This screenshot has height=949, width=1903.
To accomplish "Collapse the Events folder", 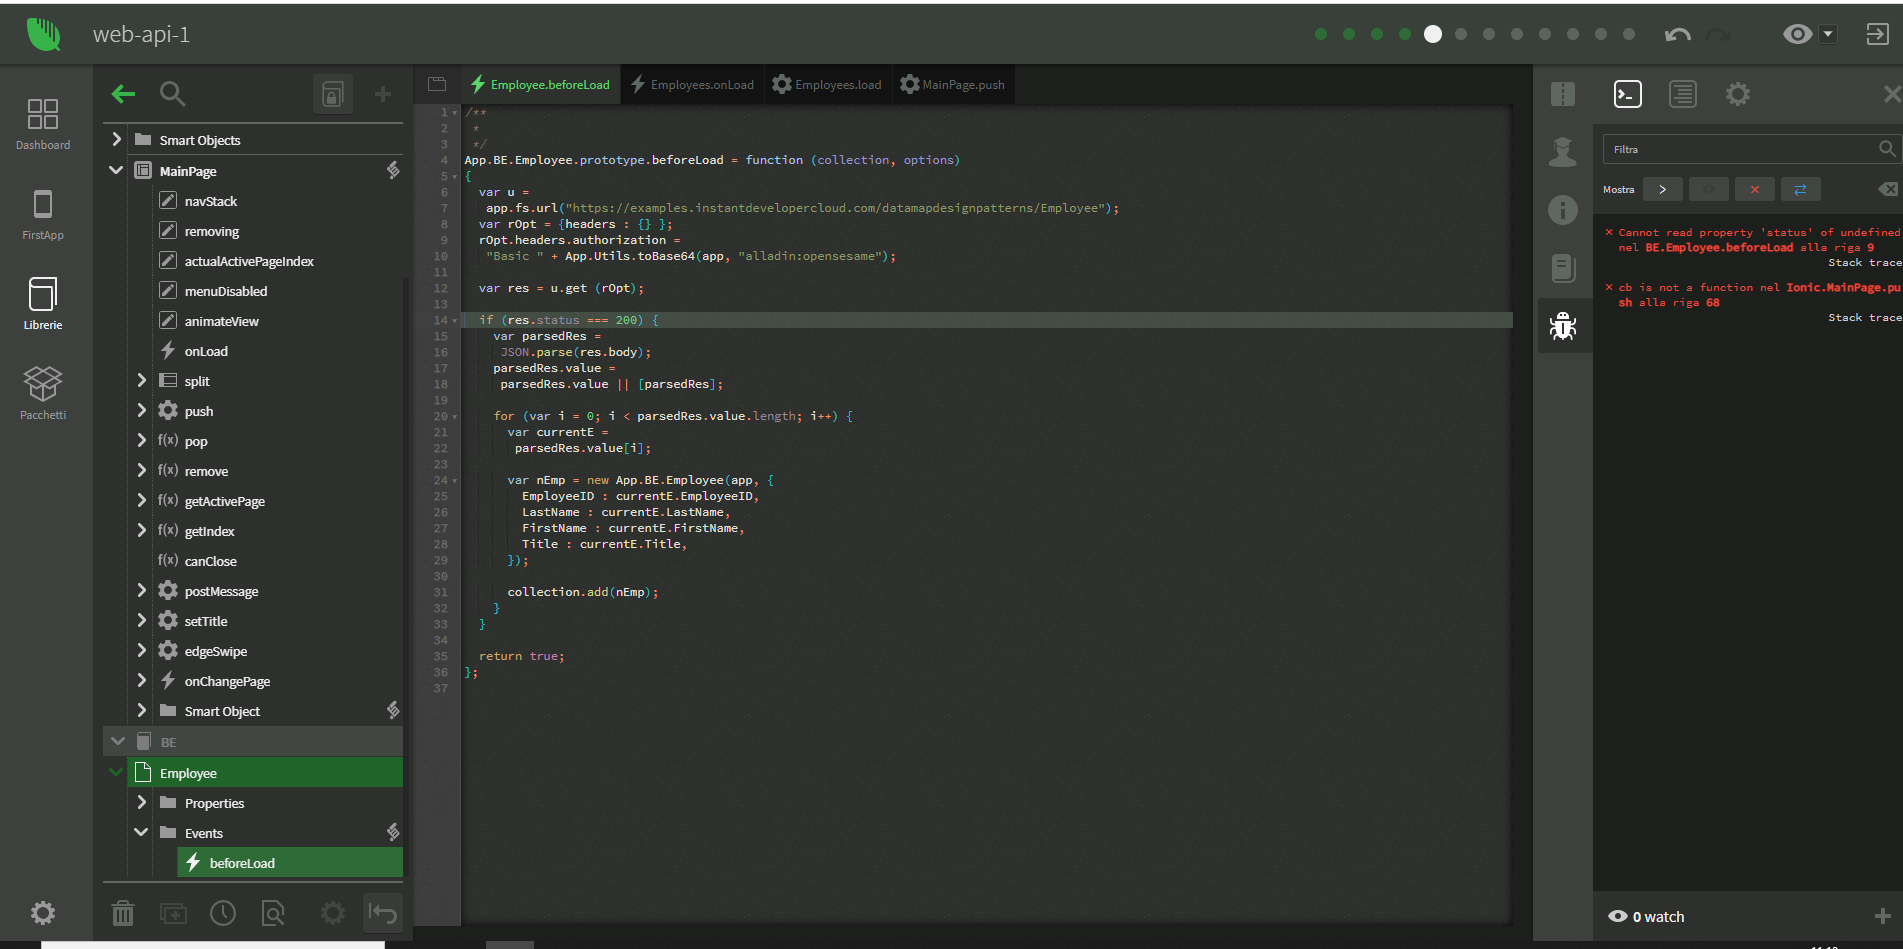I will (x=141, y=832).
